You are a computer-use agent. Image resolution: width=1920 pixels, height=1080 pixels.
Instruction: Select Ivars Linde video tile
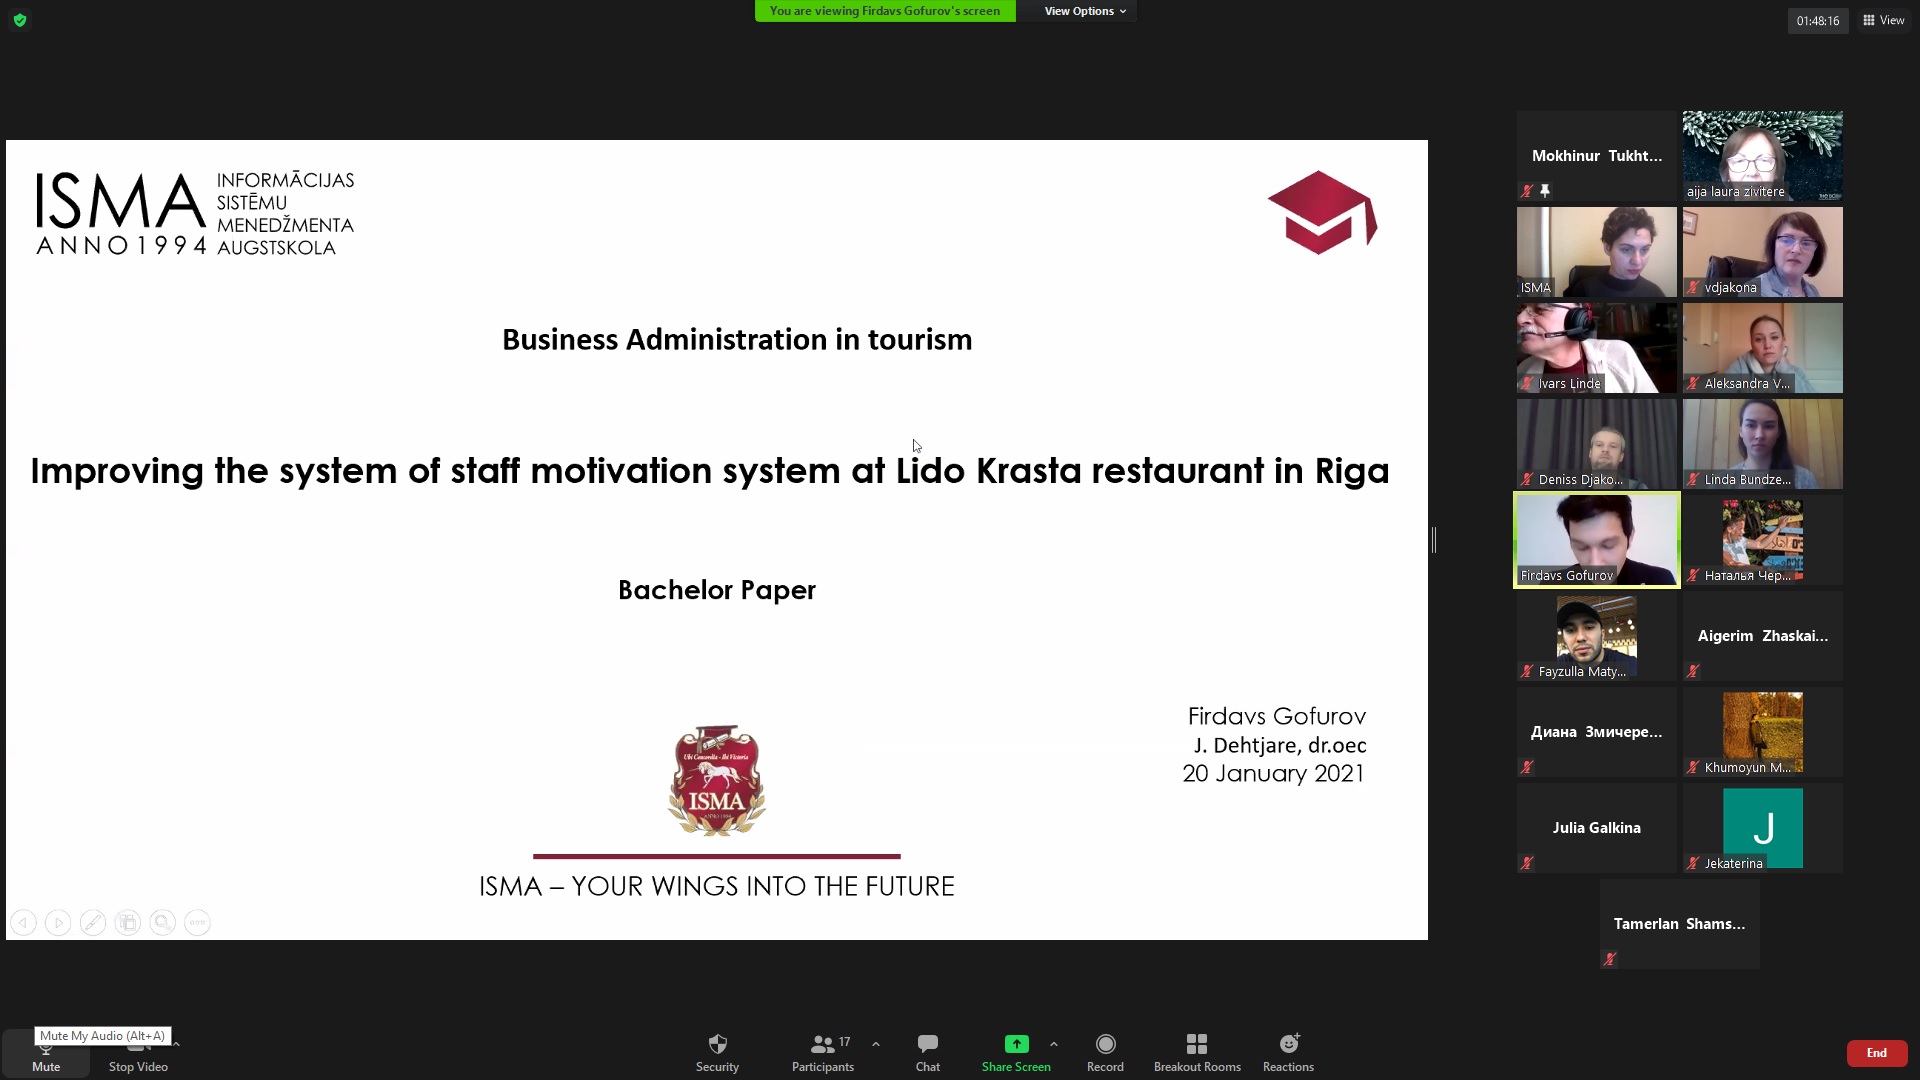[1596, 348]
